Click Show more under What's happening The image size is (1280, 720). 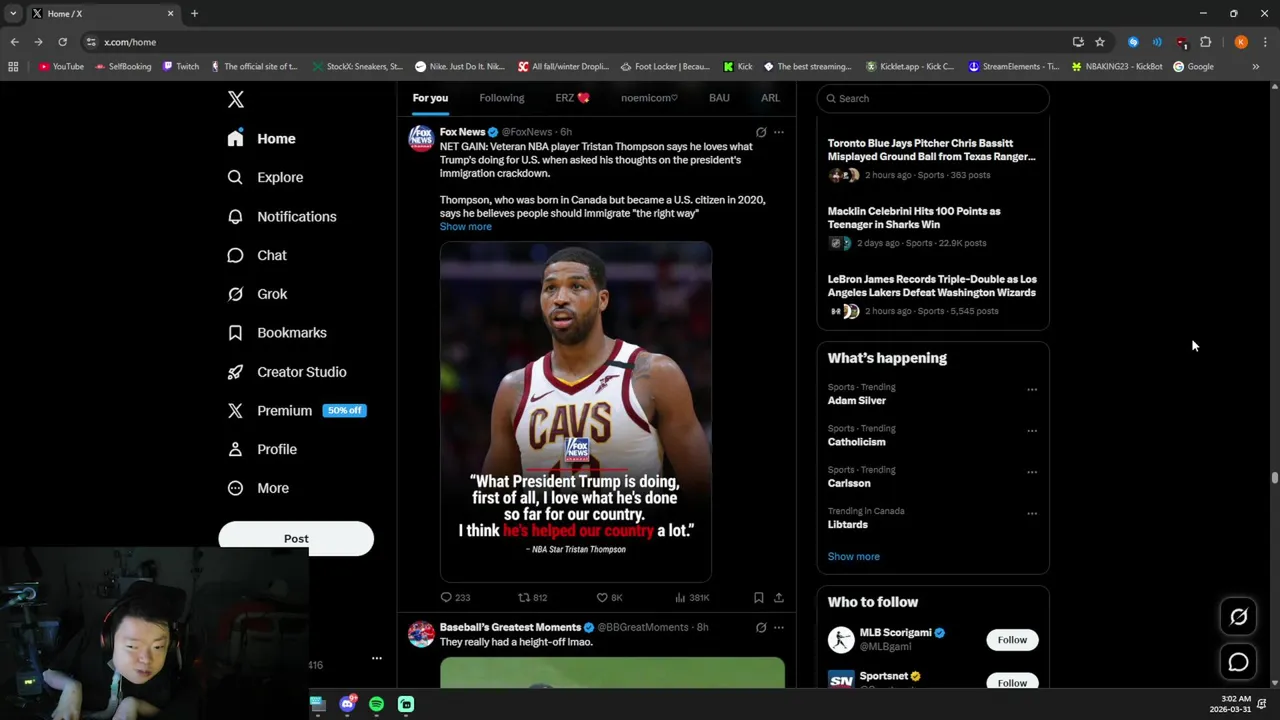pyautogui.click(x=854, y=557)
